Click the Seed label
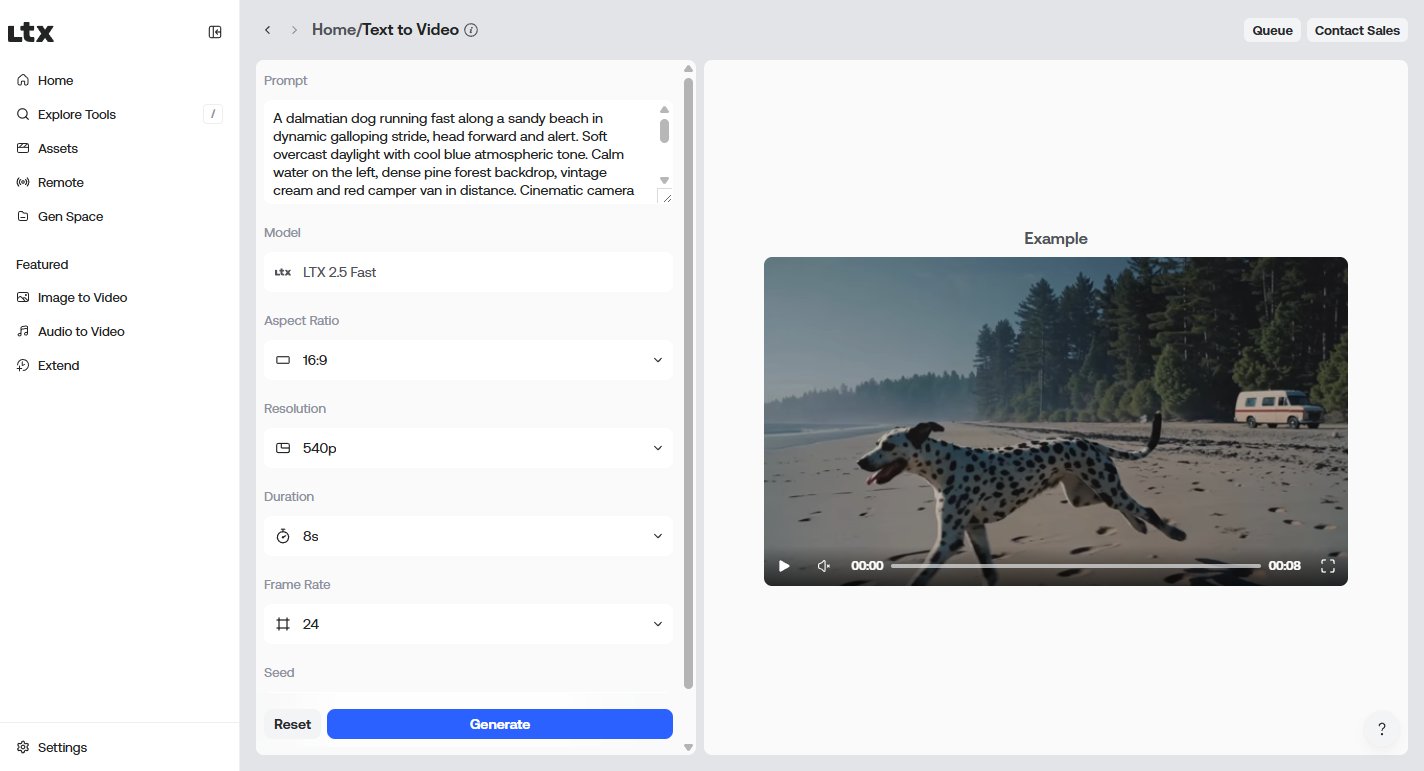1424x771 pixels. click(279, 672)
